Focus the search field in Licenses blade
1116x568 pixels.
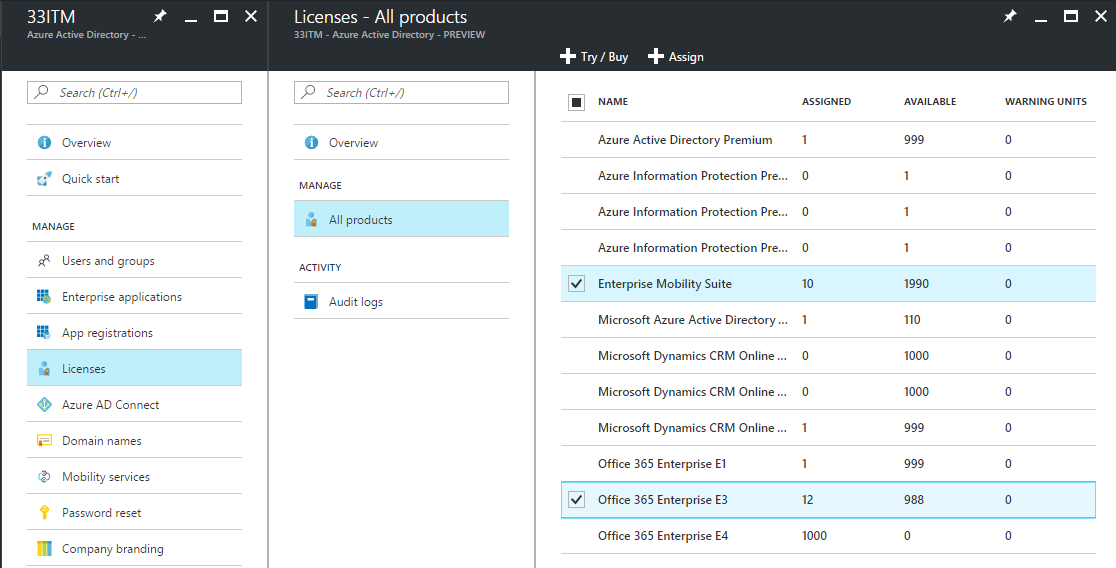point(401,93)
